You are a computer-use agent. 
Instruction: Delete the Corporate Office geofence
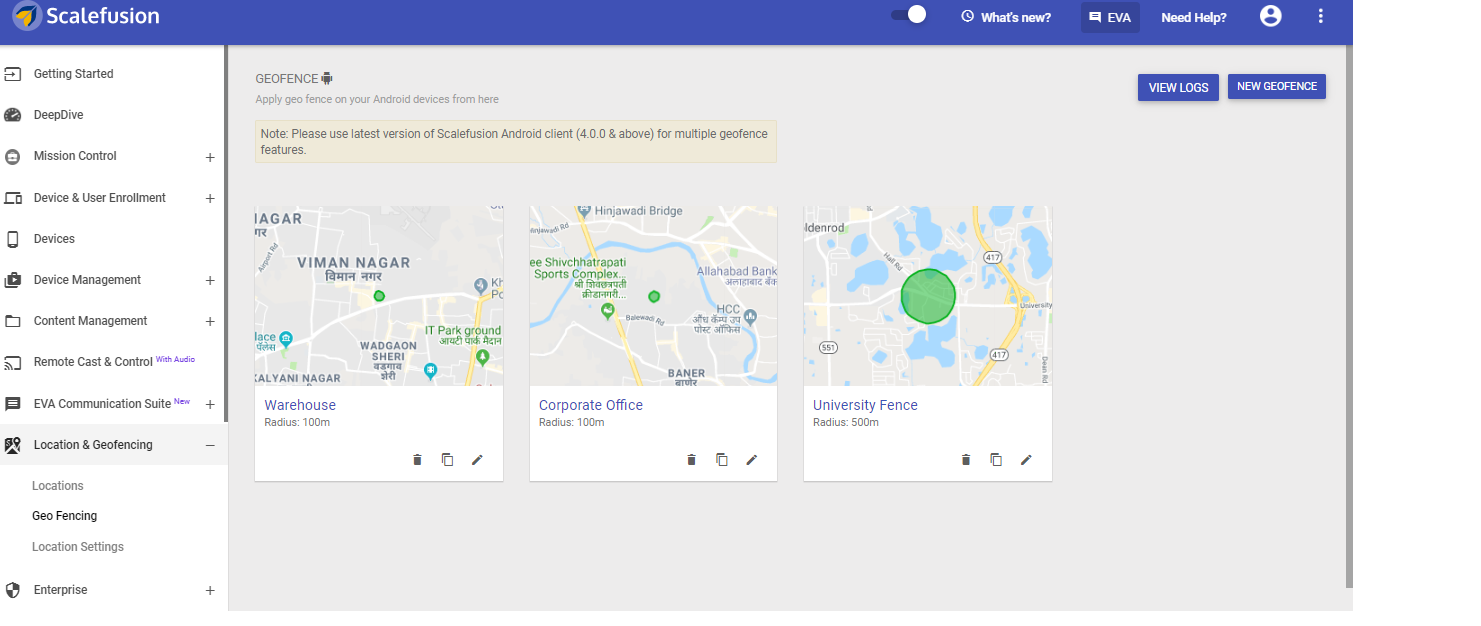(x=691, y=460)
